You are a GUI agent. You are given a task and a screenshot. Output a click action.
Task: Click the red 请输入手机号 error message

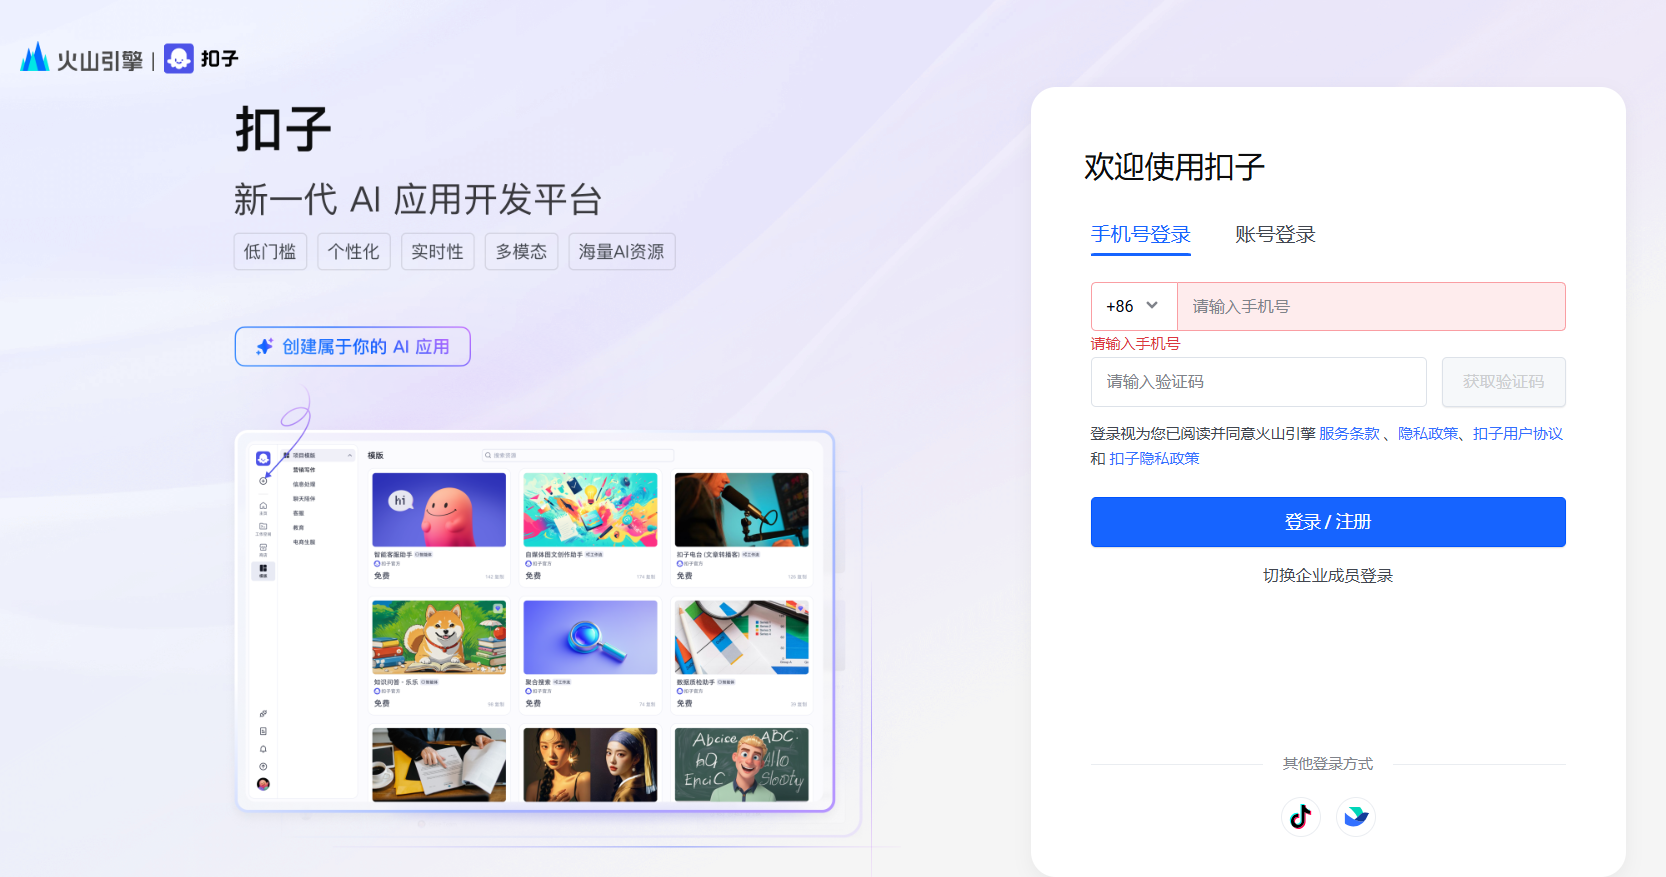click(1135, 344)
